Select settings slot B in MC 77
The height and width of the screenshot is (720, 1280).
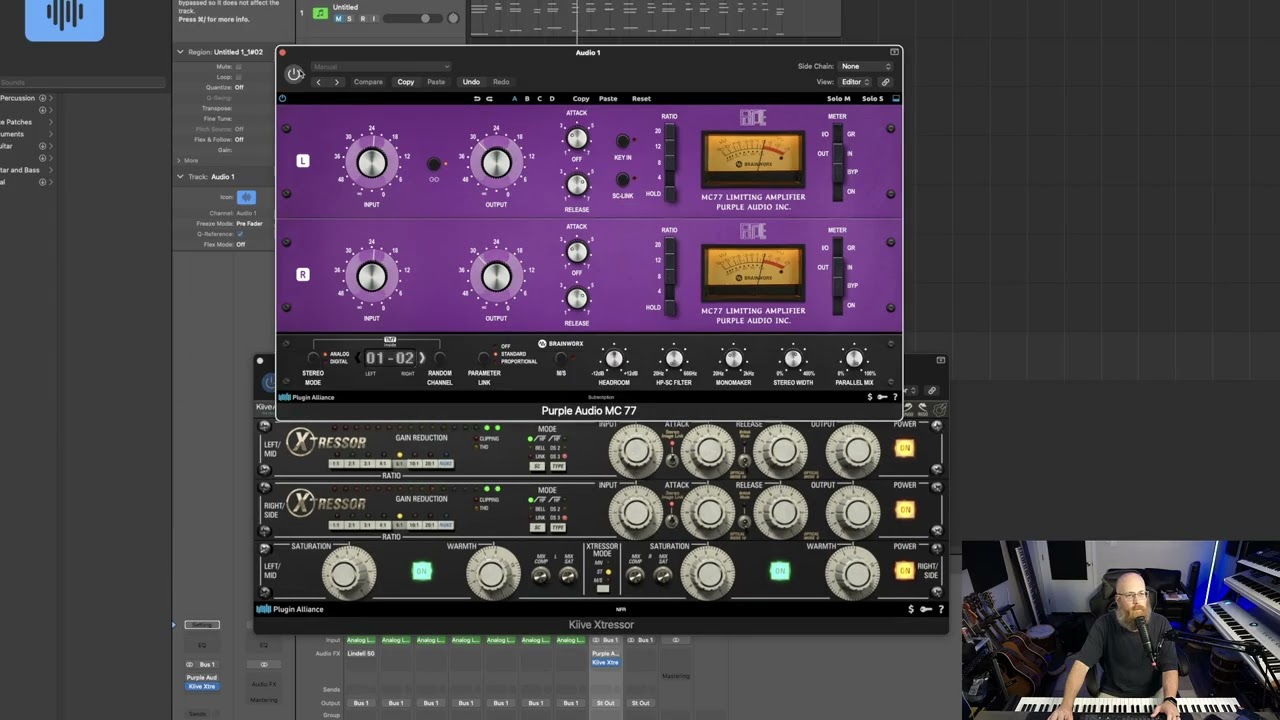tap(527, 99)
